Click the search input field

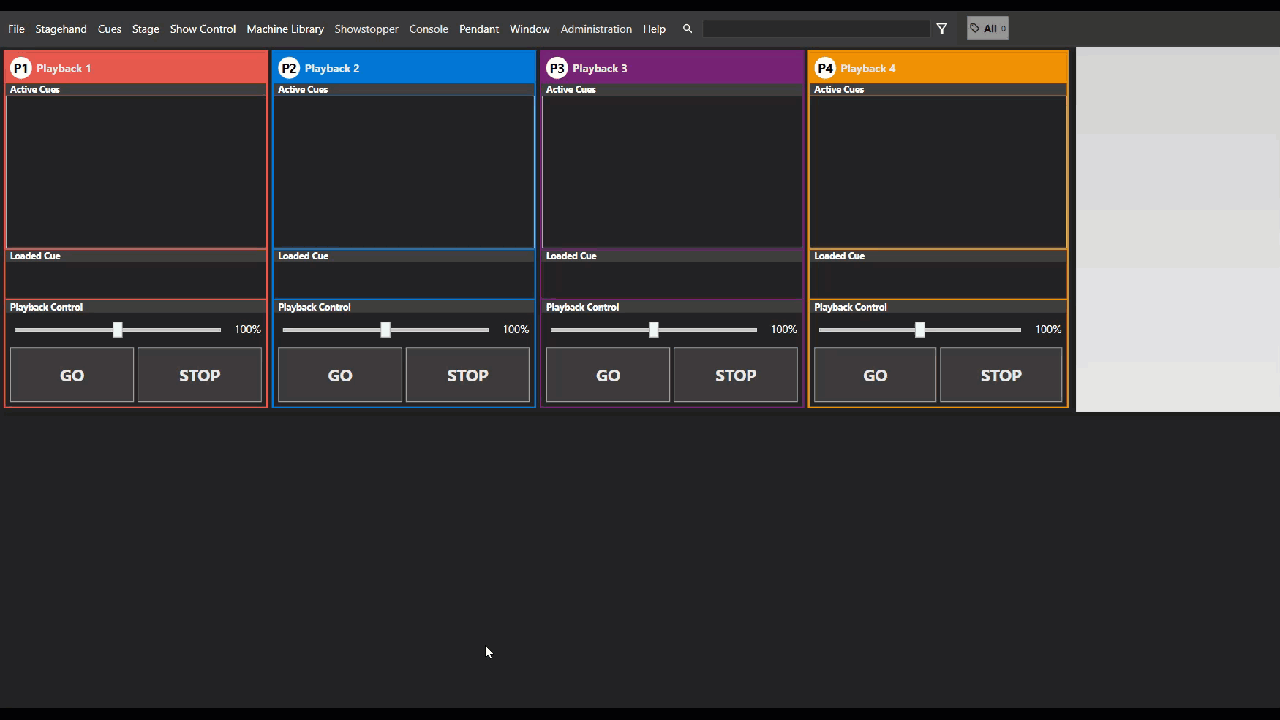[x=816, y=29]
